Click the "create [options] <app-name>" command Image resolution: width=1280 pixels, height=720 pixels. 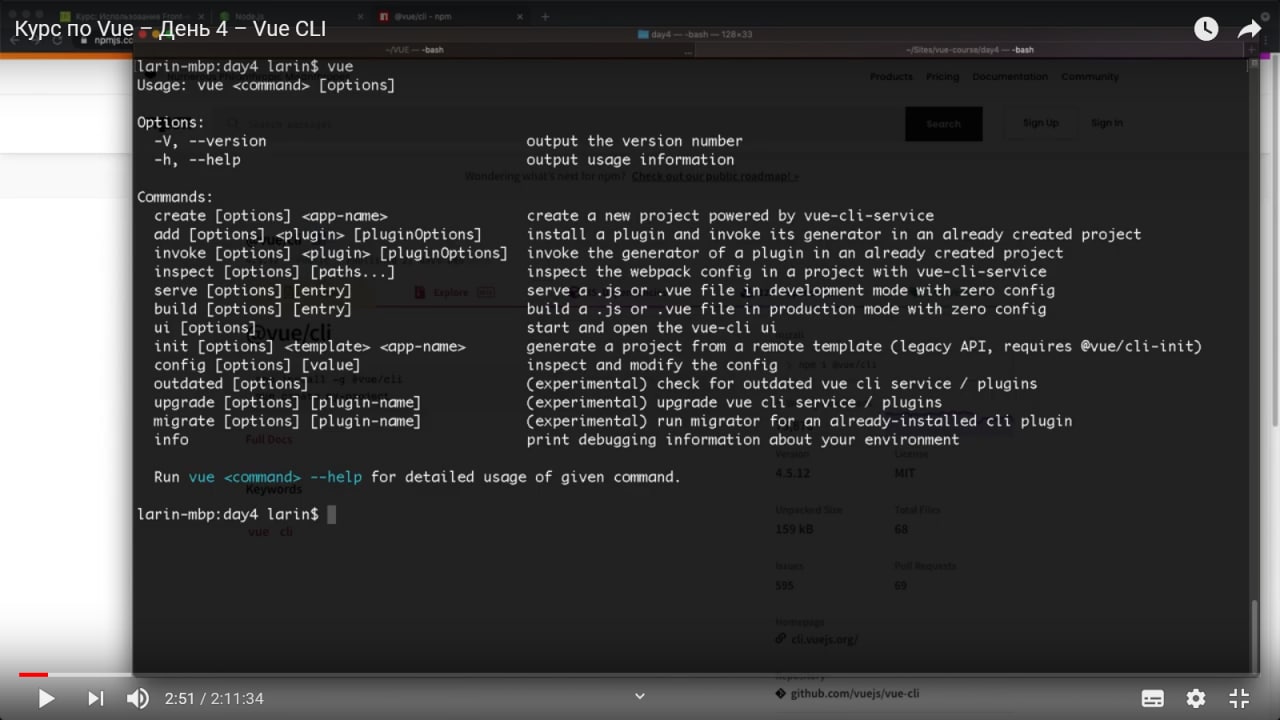[270, 216]
